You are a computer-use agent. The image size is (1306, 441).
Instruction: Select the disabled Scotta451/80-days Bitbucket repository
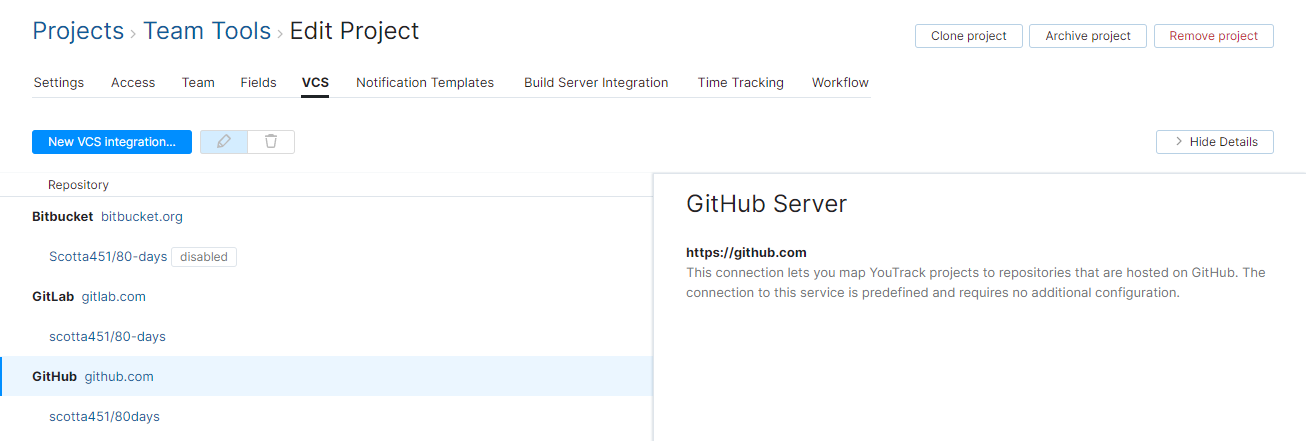tap(108, 257)
